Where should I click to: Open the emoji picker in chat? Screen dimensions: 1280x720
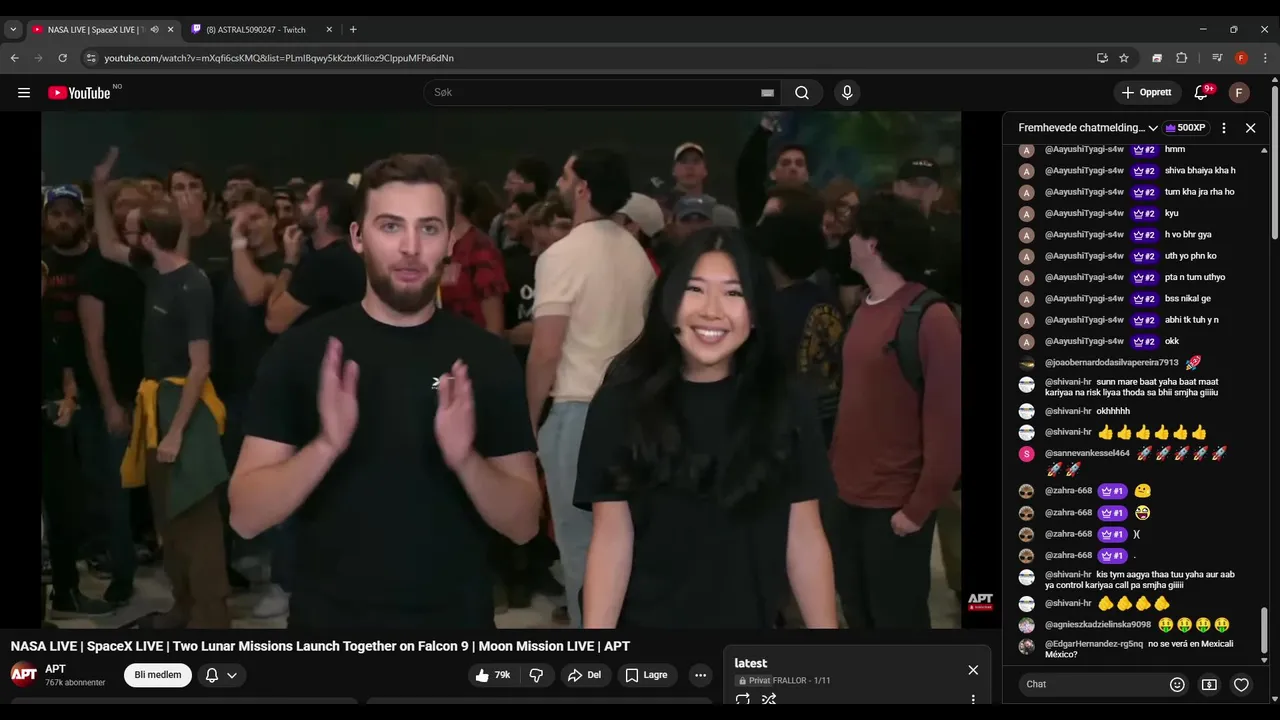tap(1177, 685)
